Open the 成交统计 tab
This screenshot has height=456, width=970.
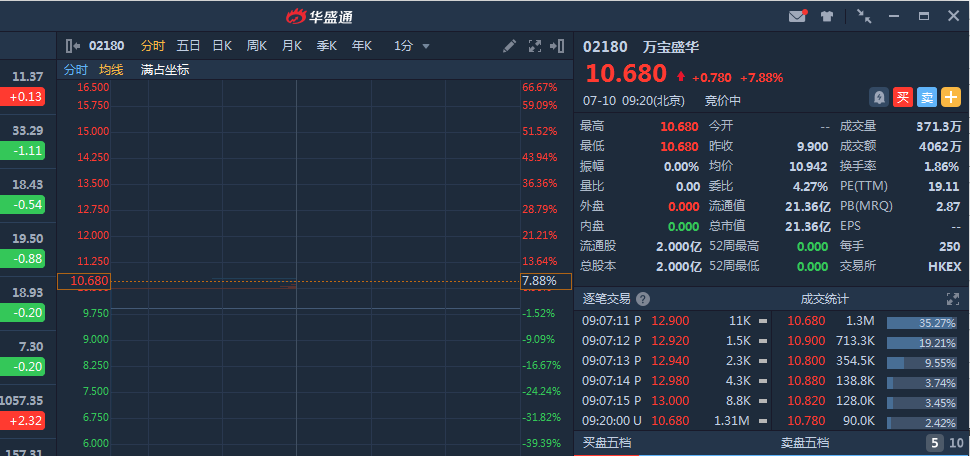[x=825, y=299]
